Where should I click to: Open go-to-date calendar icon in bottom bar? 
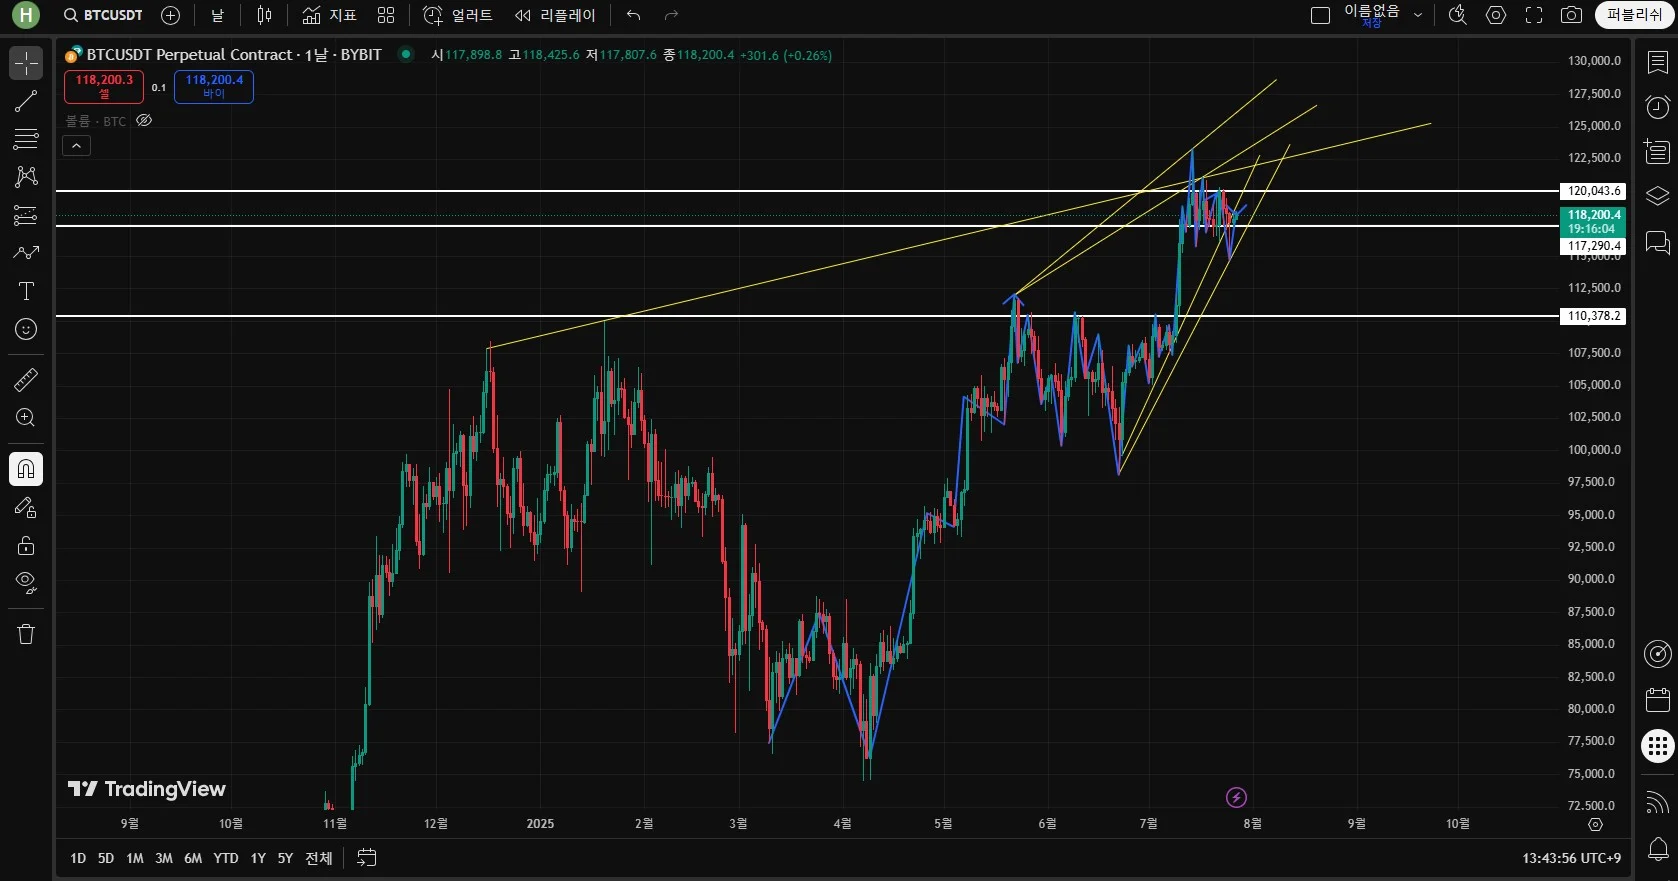(x=367, y=858)
